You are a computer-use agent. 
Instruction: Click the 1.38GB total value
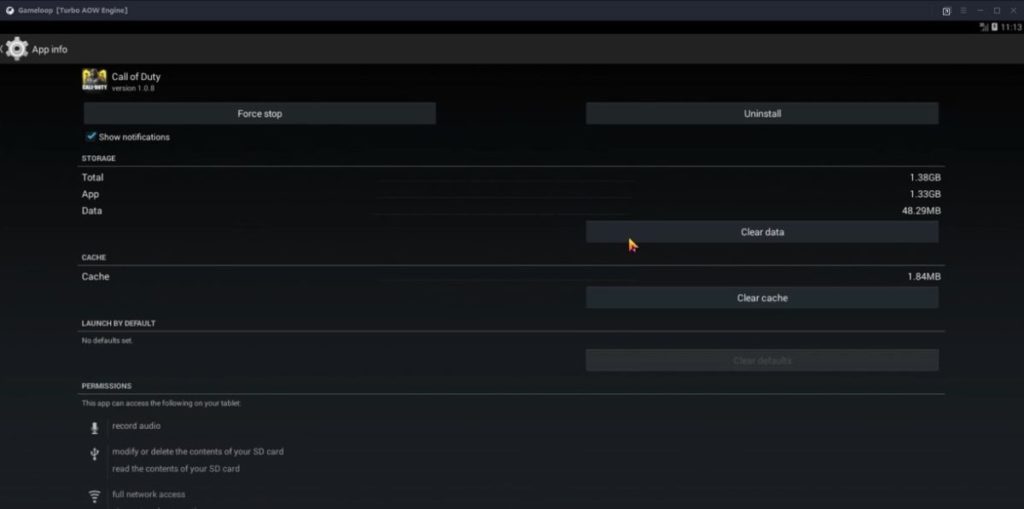pyautogui.click(x=925, y=178)
